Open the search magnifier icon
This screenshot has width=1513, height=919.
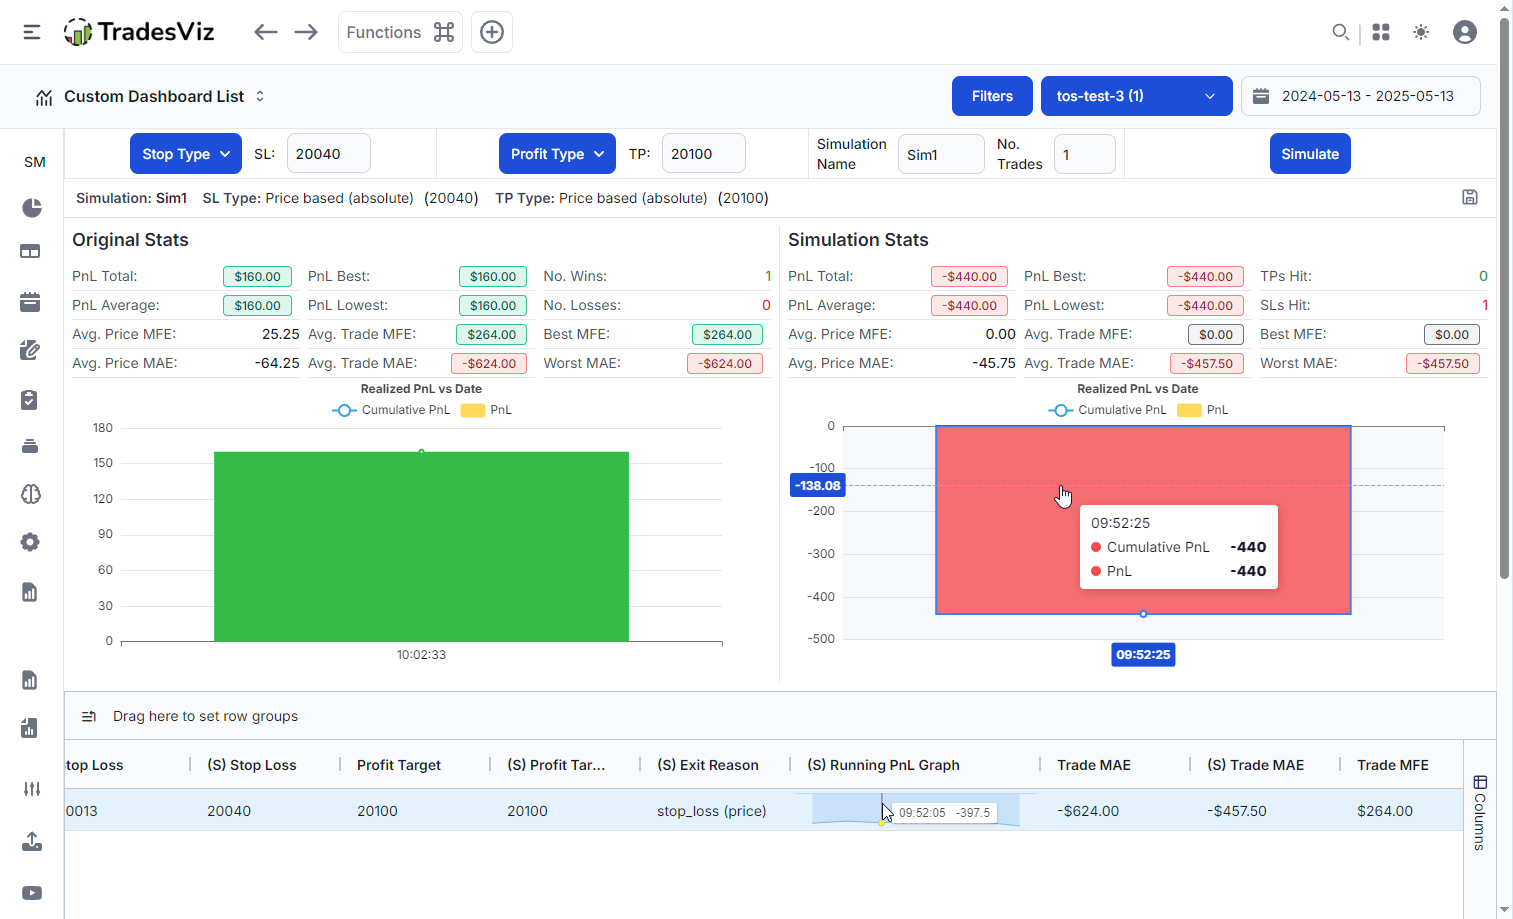[1340, 32]
